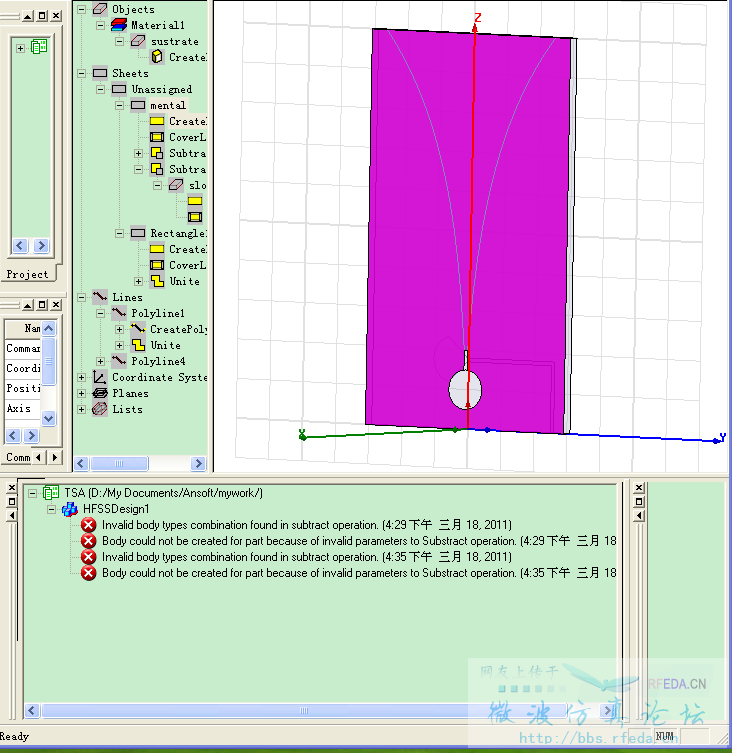Screen dimensions: 732x753
Task: Click properties panel scroll down arrow
Action: click(x=49, y=418)
